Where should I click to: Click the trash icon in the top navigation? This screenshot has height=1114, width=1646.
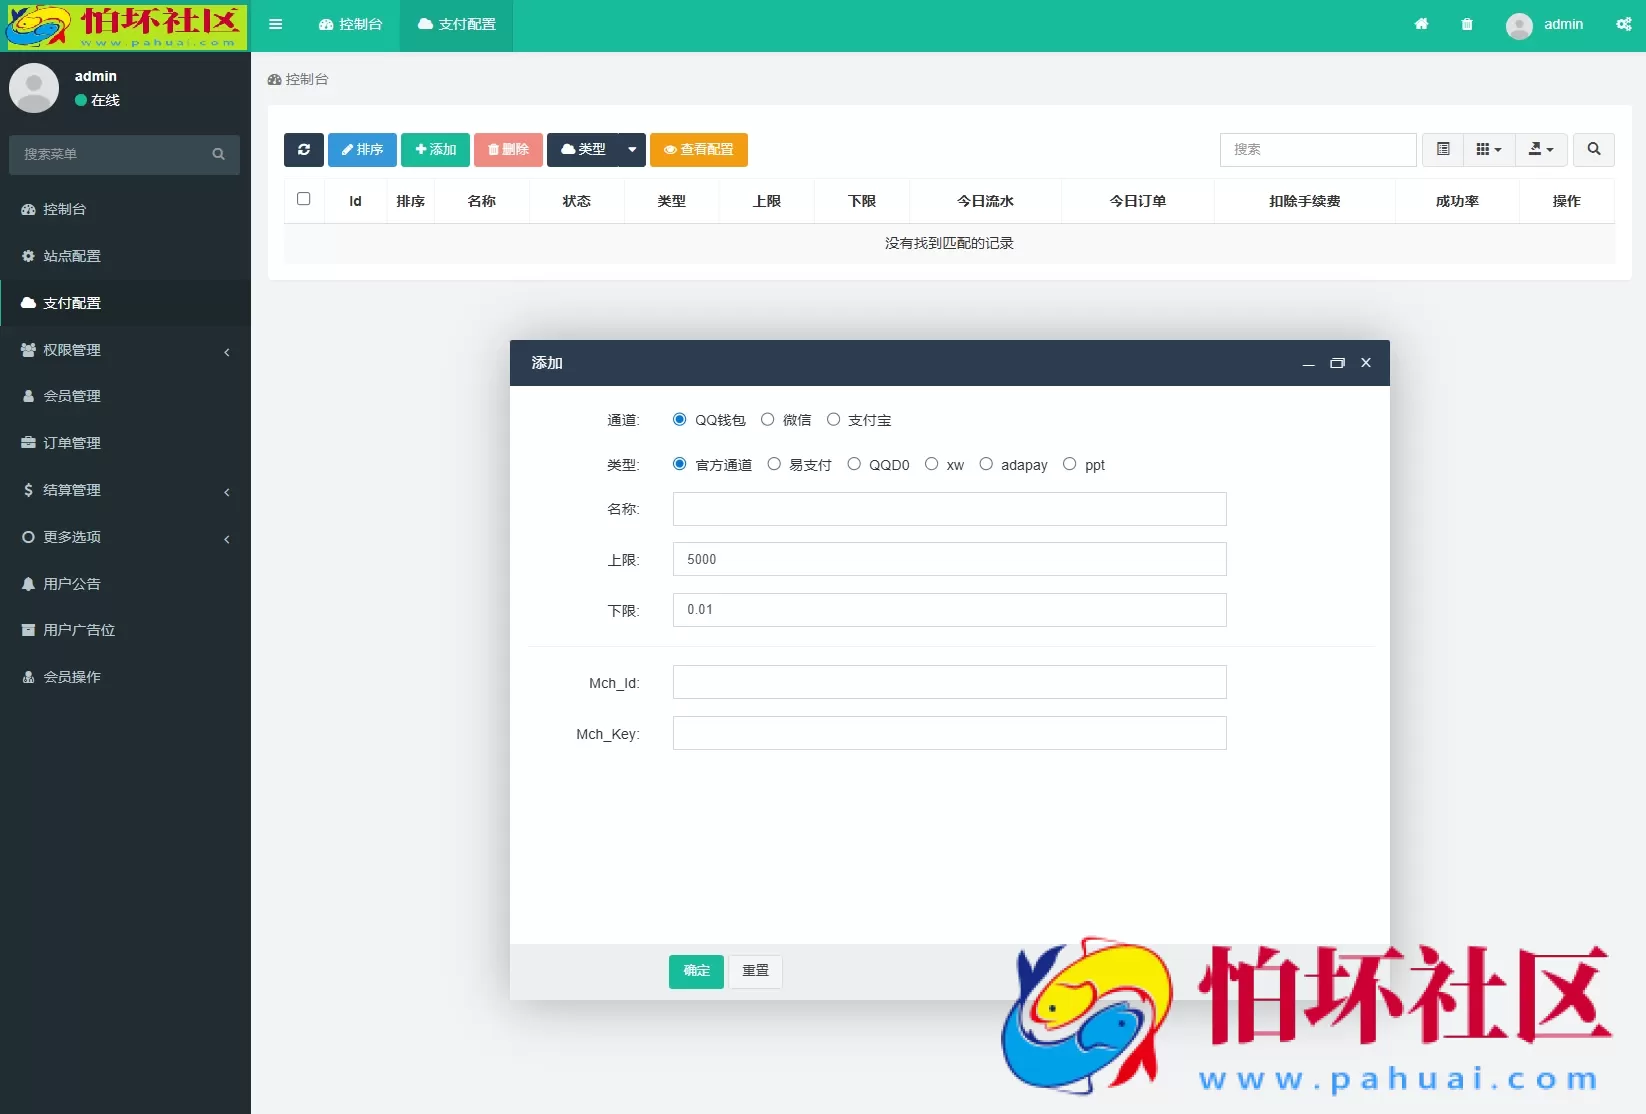coord(1467,24)
